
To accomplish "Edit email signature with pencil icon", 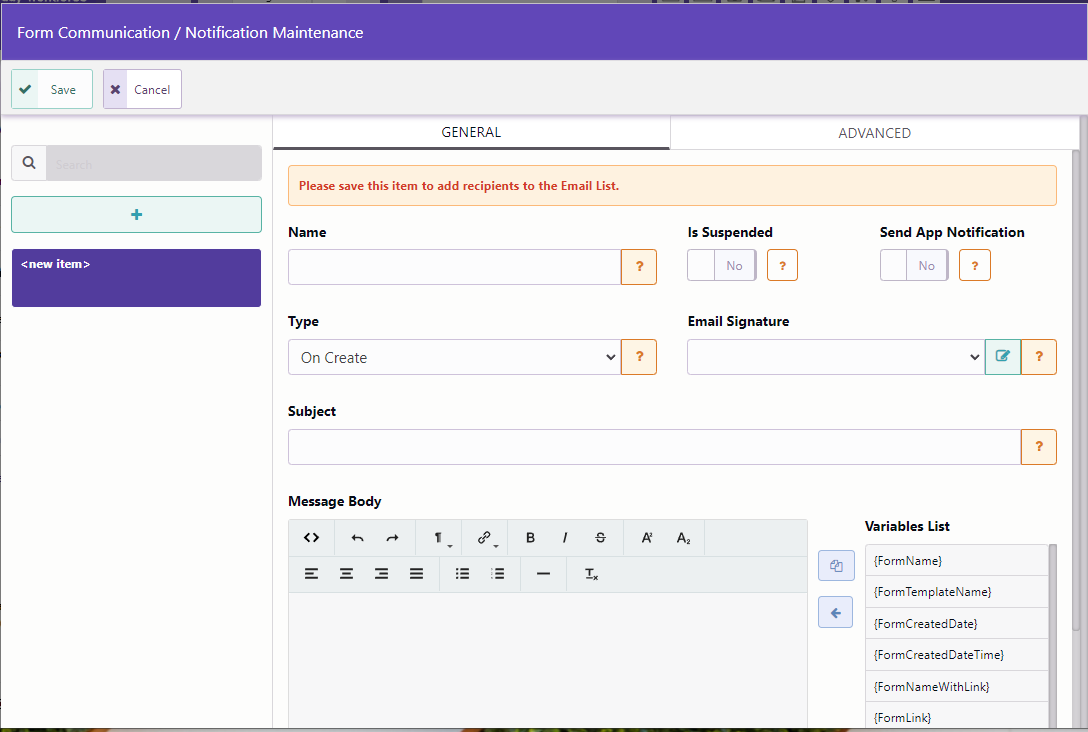I will point(1003,357).
